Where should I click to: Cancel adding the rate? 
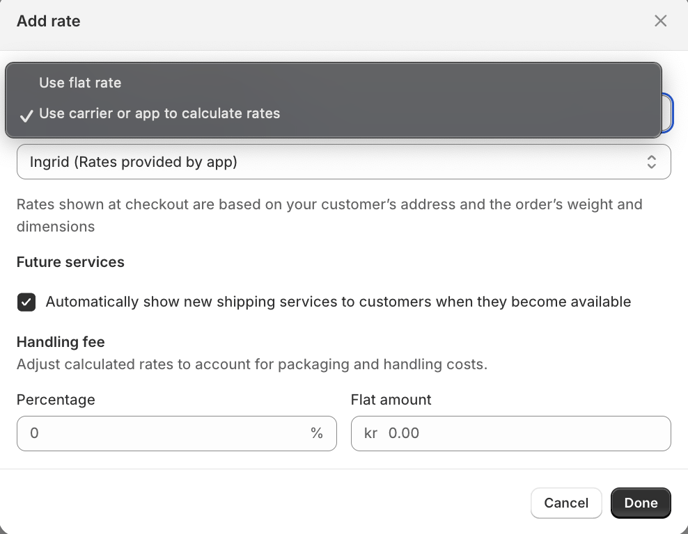566,503
